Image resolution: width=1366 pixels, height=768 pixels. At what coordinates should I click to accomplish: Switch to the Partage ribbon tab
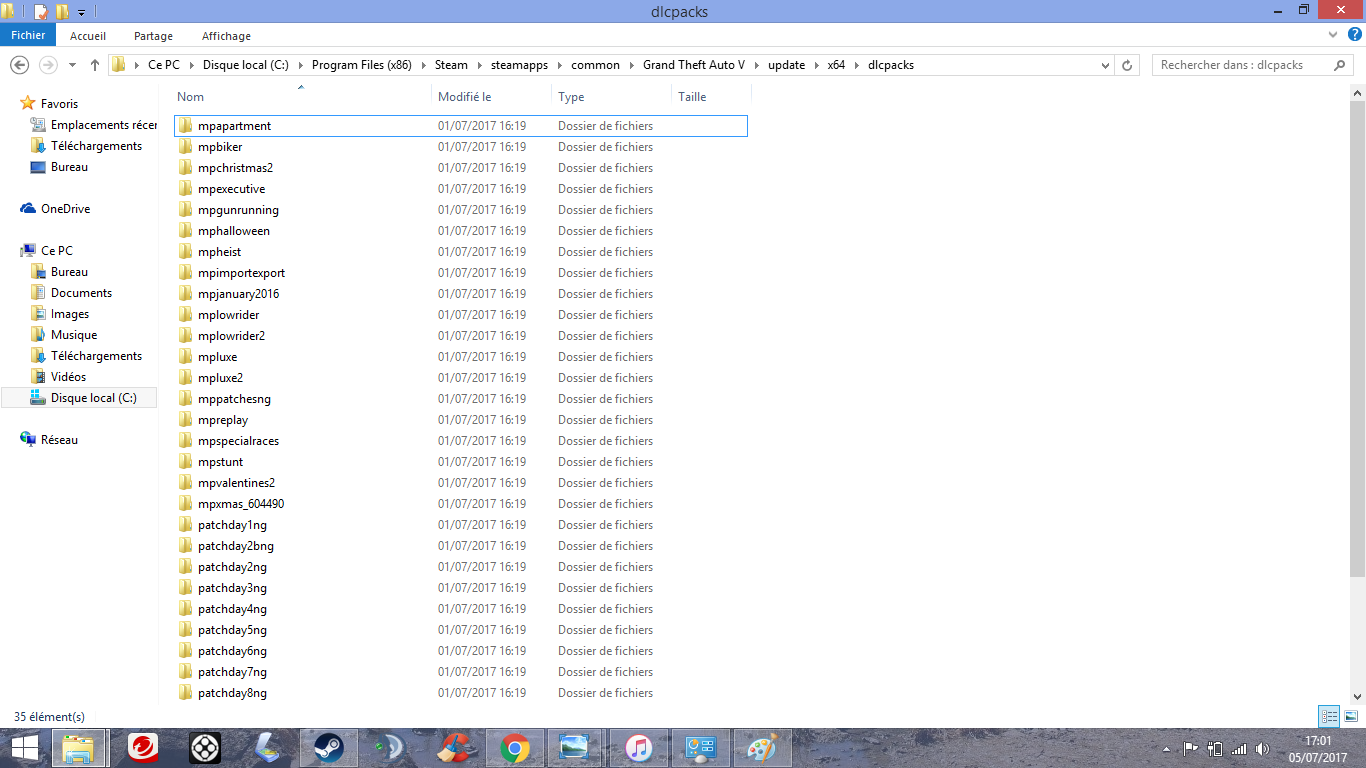pyautogui.click(x=153, y=36)
